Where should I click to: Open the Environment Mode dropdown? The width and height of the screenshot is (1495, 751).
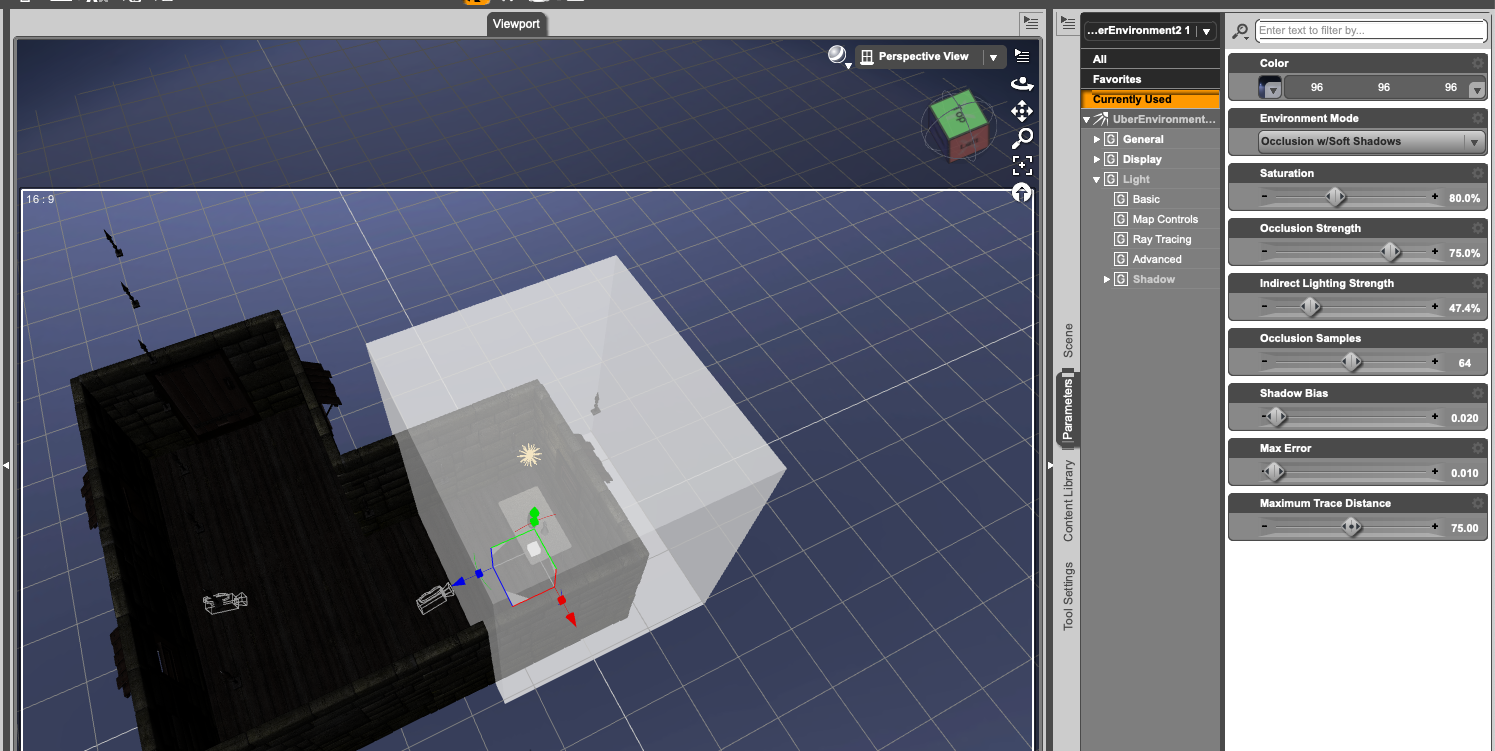pyautogui.click(x=1370, y=142)
